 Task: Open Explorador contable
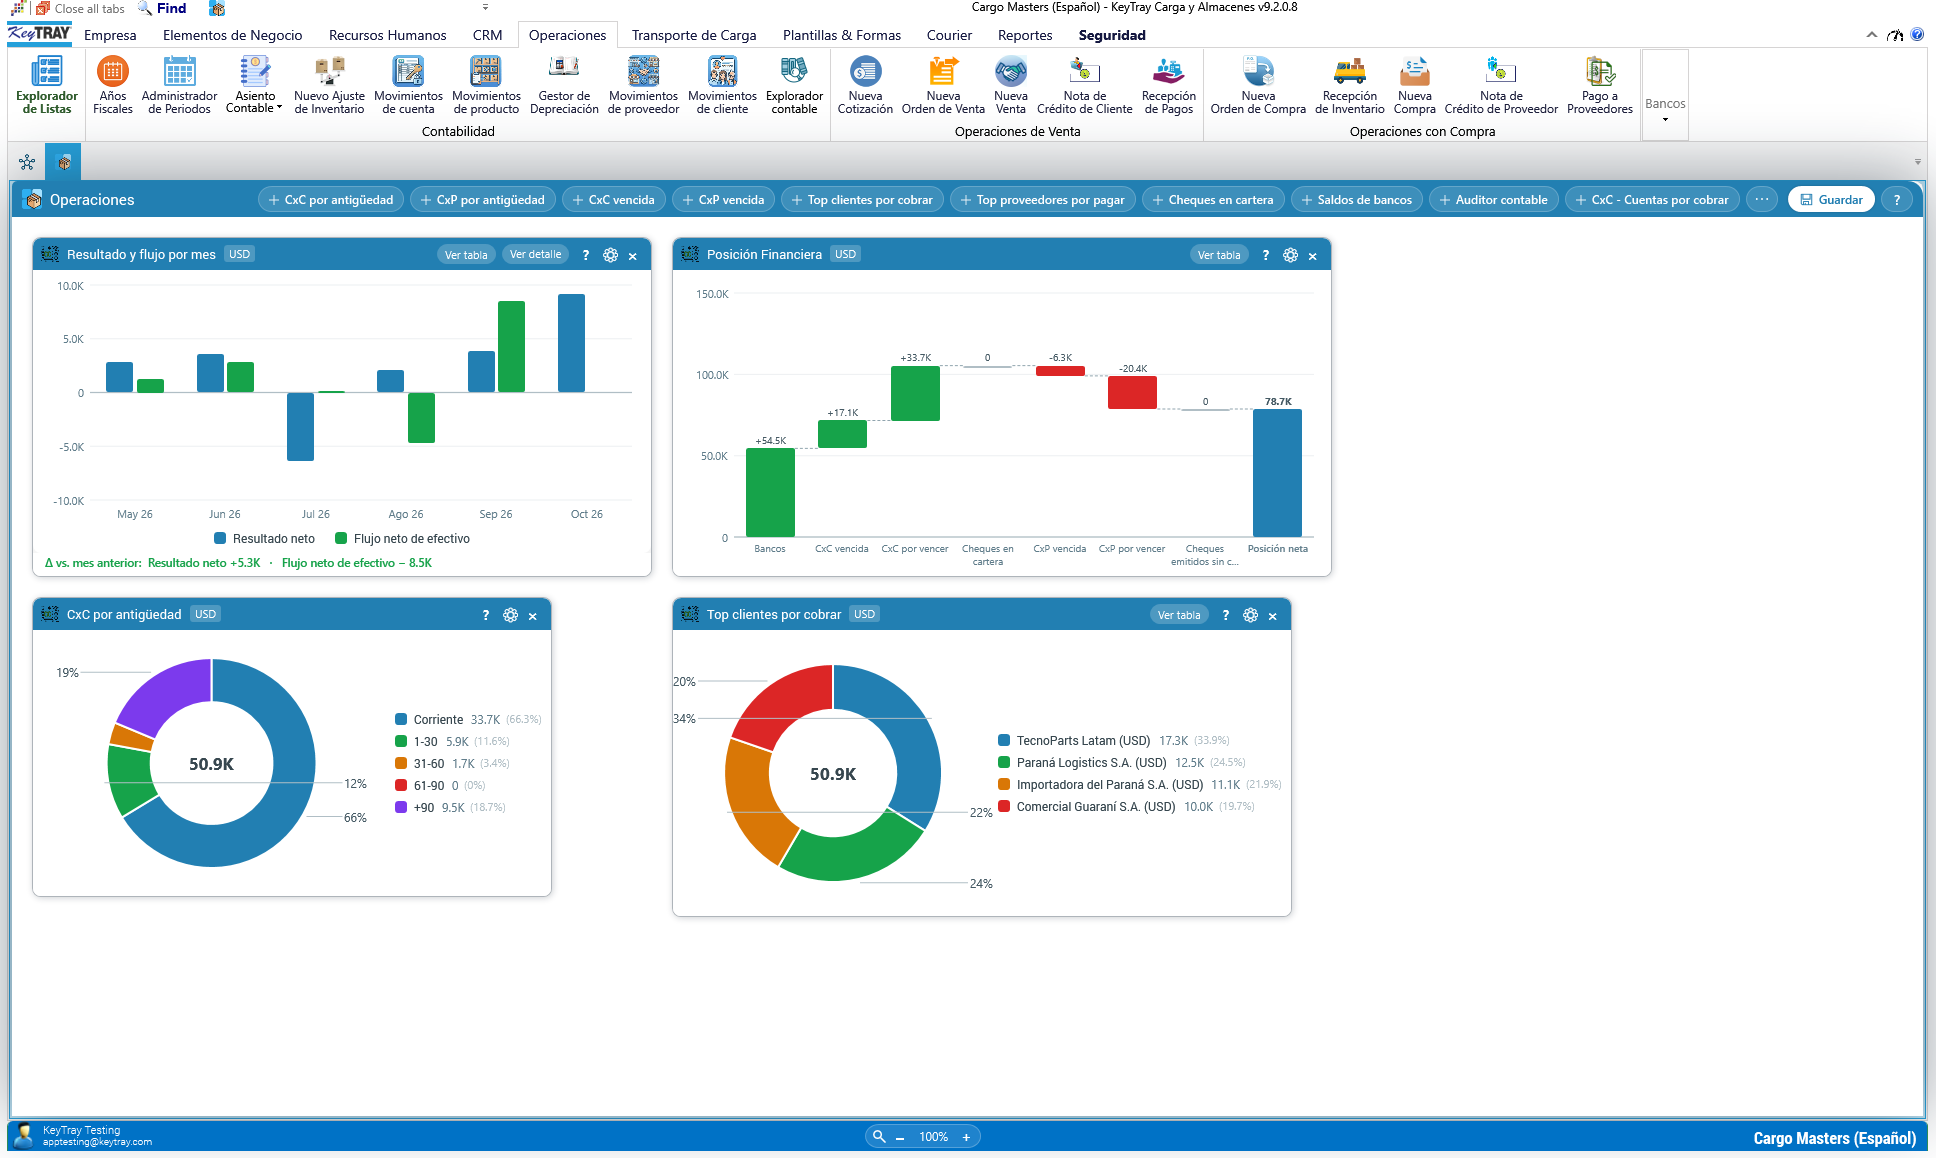point(794,86)
